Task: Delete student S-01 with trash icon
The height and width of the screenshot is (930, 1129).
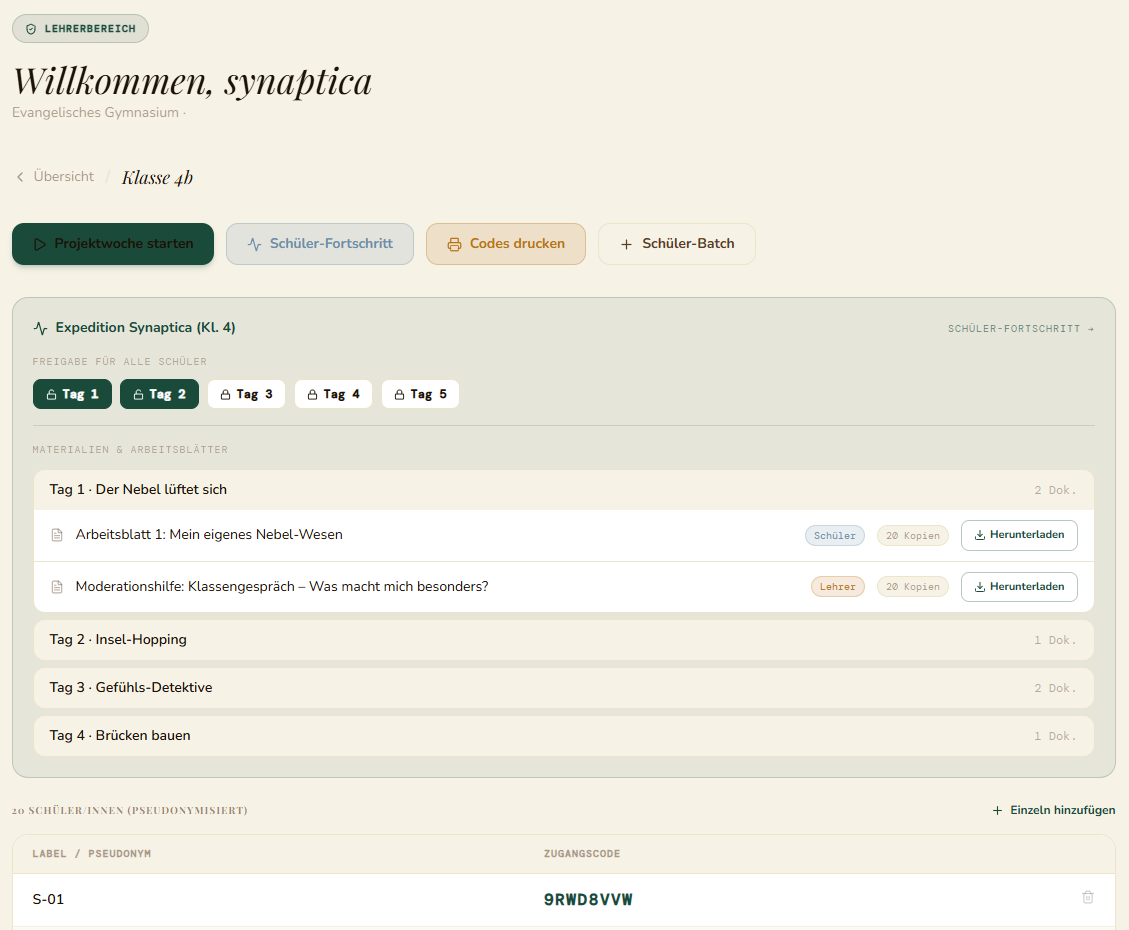Action: pyautogui.click(x=1088, y=897)
